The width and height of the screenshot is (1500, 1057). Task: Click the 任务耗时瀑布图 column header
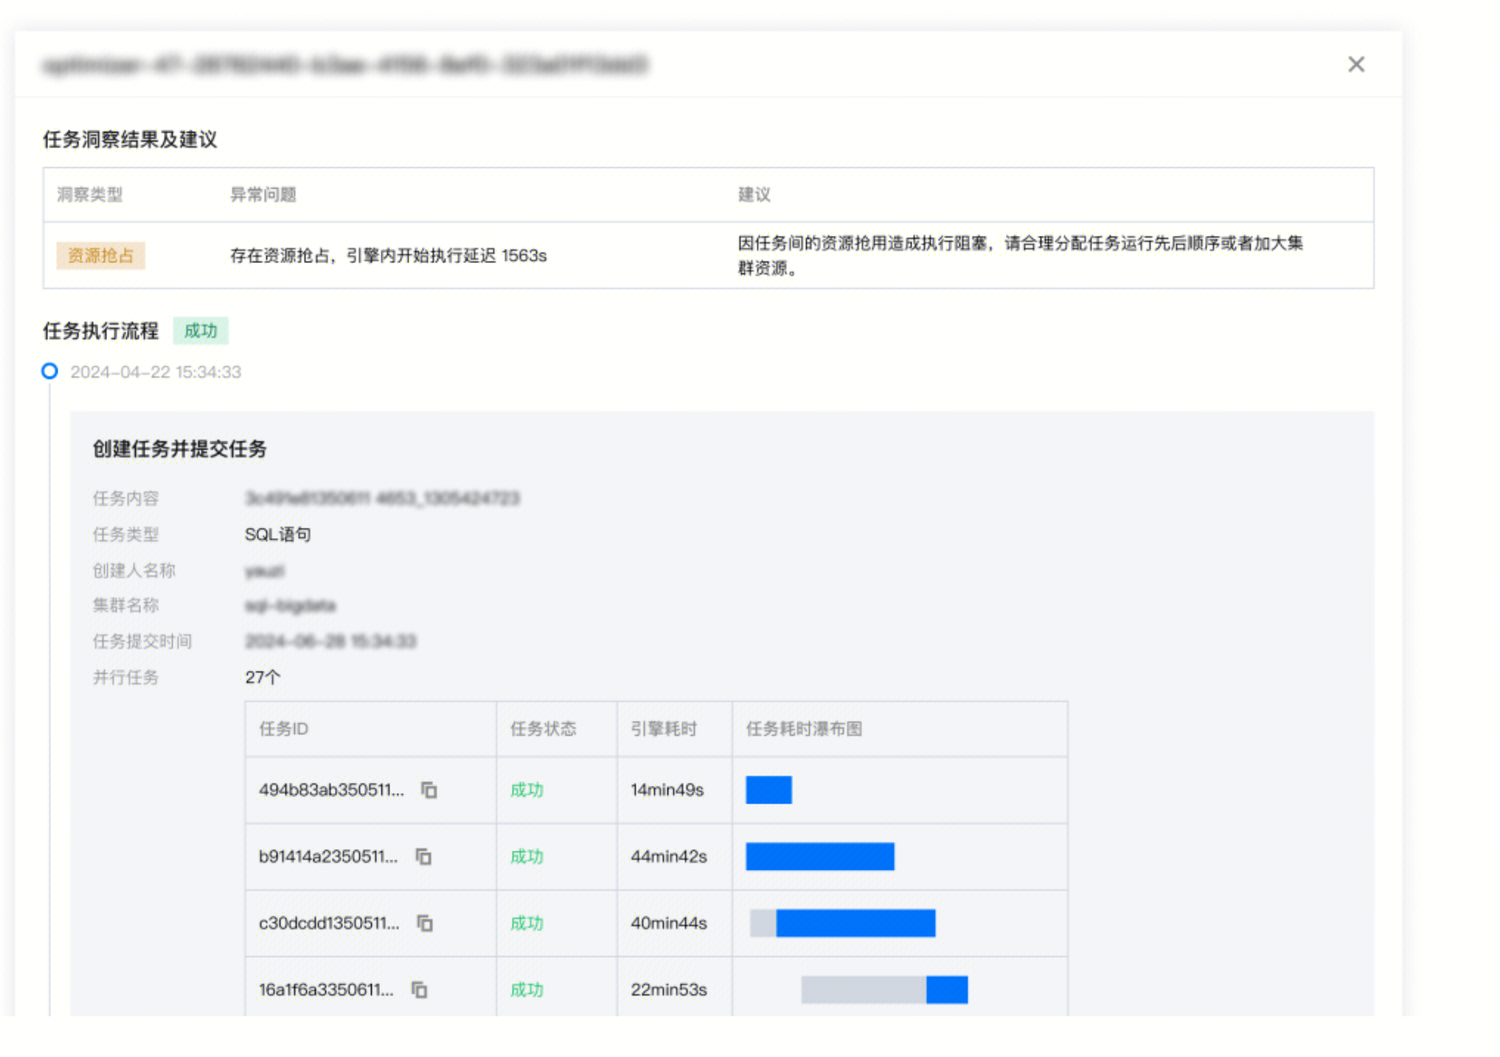pos(804,729)
